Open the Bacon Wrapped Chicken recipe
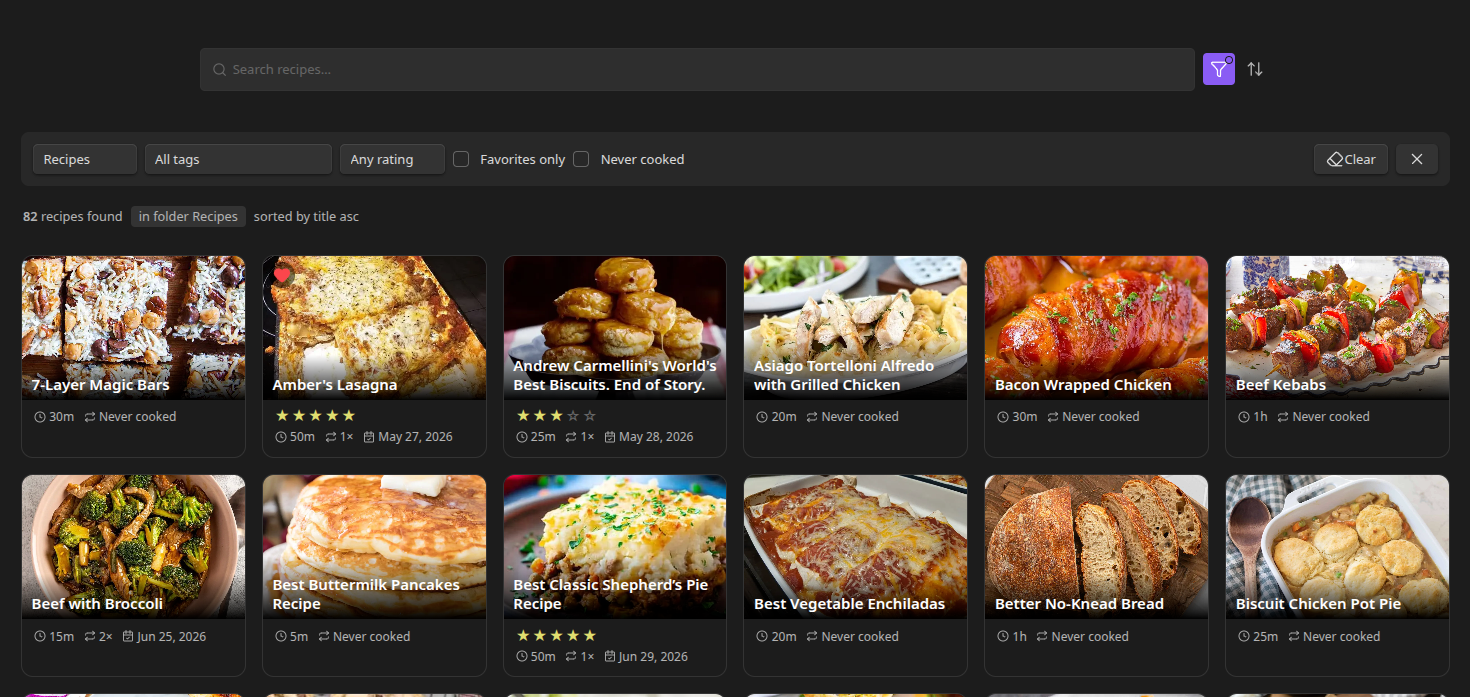The image size is (1470, 697). 1097,357
